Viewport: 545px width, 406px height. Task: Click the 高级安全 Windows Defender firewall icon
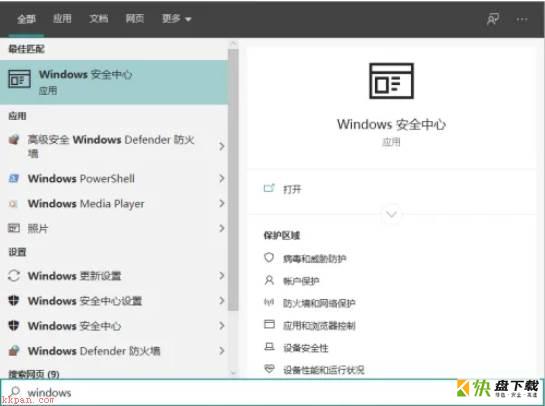pos(14,140)
